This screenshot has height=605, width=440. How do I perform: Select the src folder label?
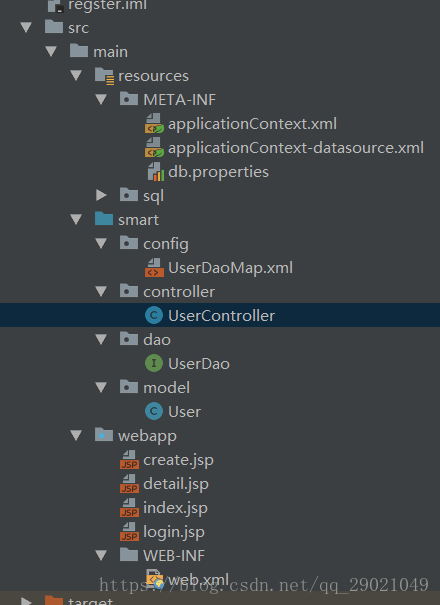point(78,28)
